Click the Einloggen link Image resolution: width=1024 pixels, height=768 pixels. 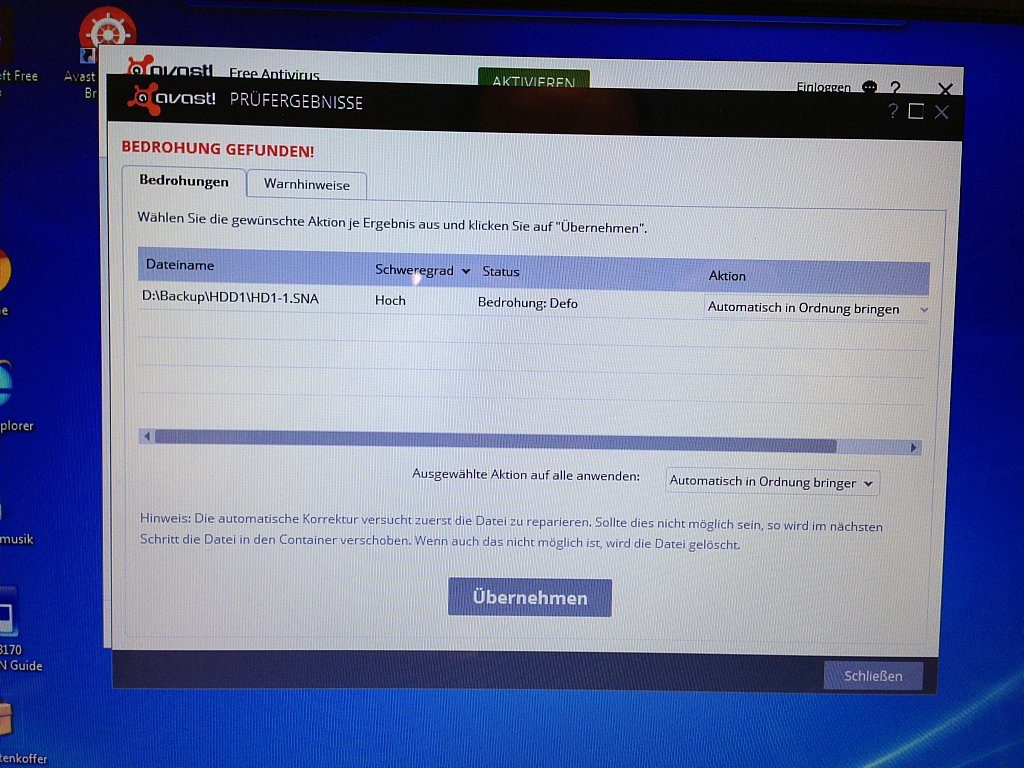tap(823, 88)
